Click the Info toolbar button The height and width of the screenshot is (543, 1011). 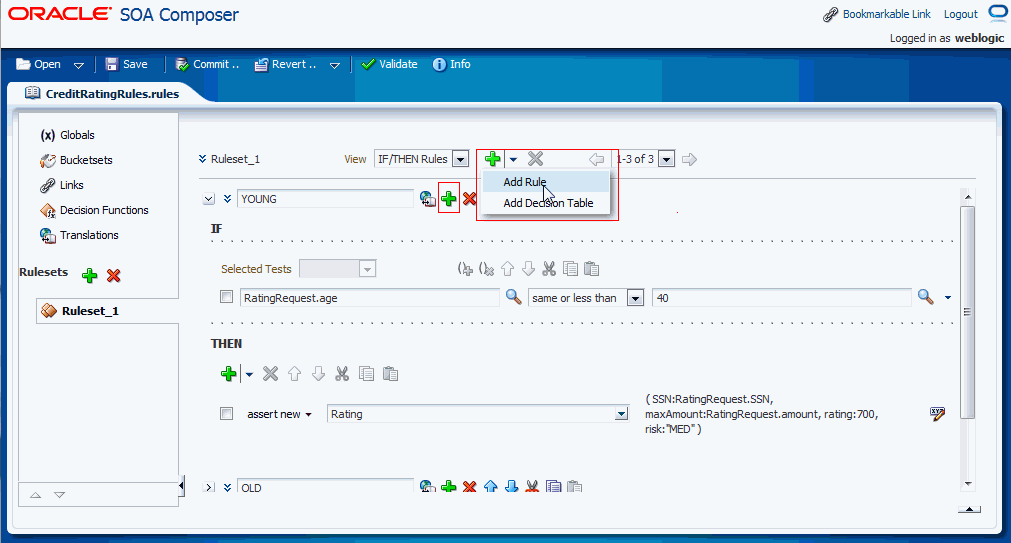pyautogui.click(x=451, y=64)
